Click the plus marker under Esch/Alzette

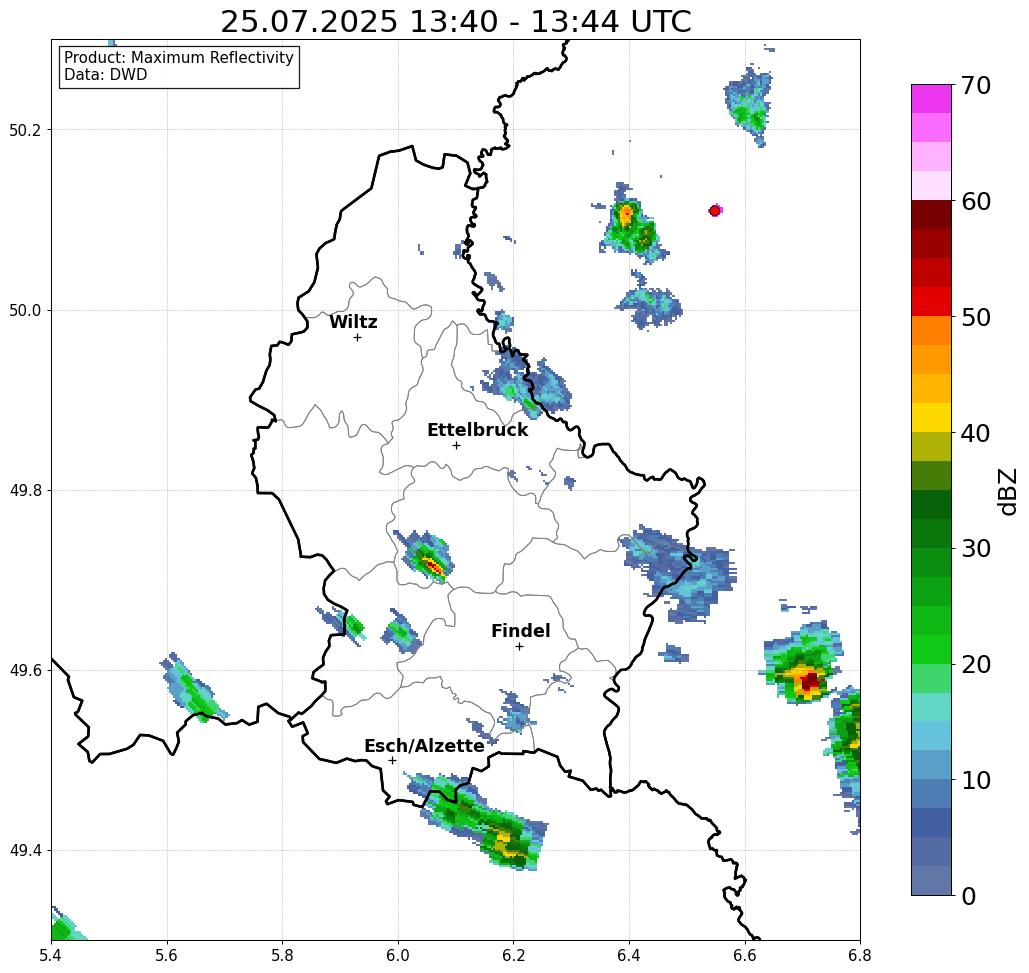(x=392, y=760)
